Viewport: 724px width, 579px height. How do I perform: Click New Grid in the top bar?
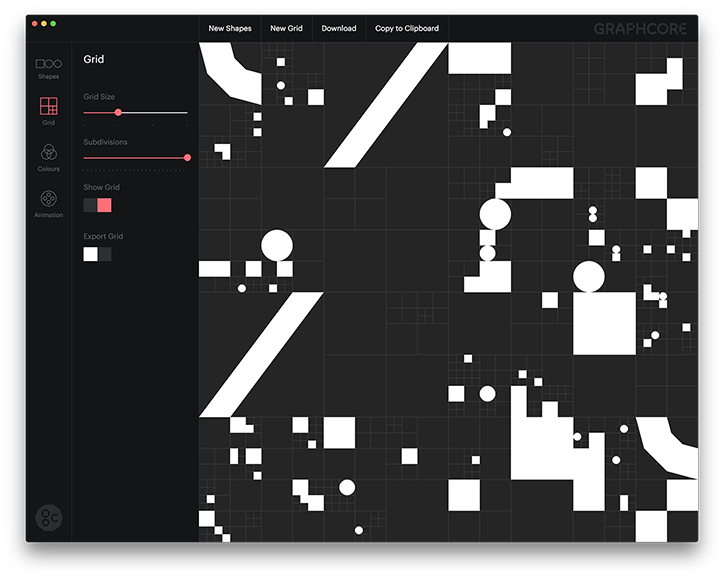point(286,28)
